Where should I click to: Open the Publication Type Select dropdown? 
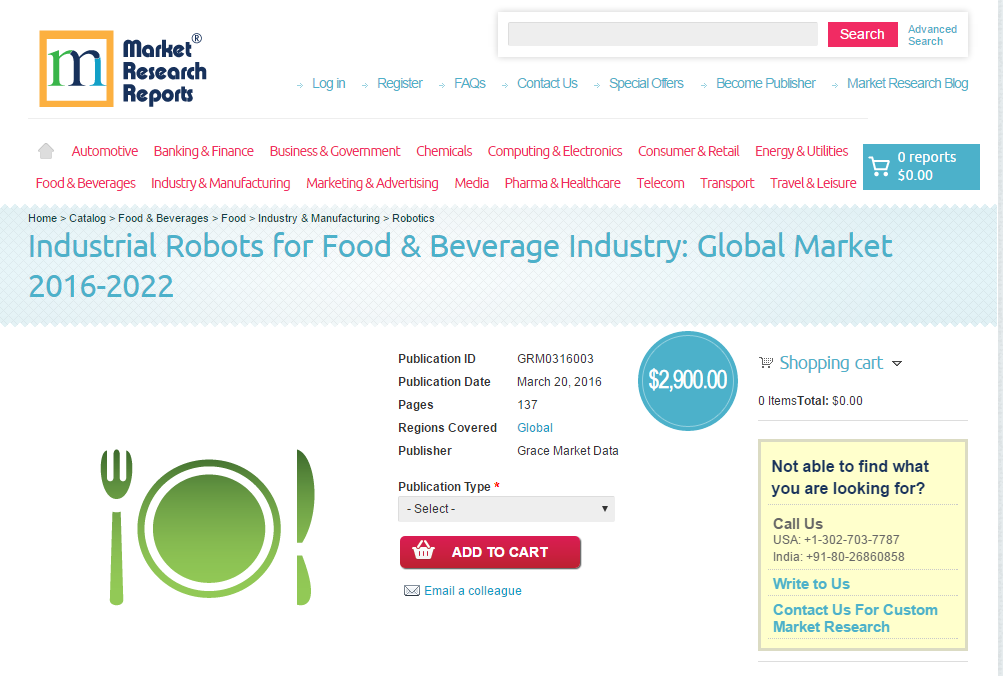505,508
